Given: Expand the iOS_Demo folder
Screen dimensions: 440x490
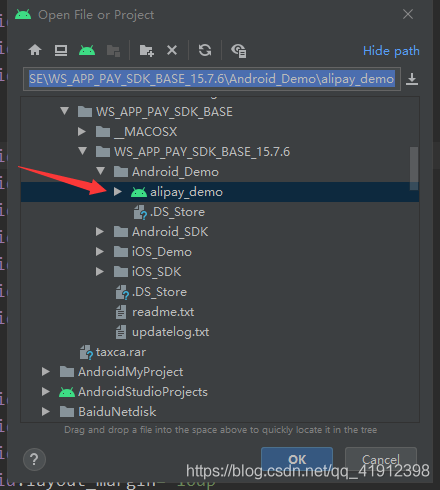Looking at the screenshot, I should coord(100,252).
